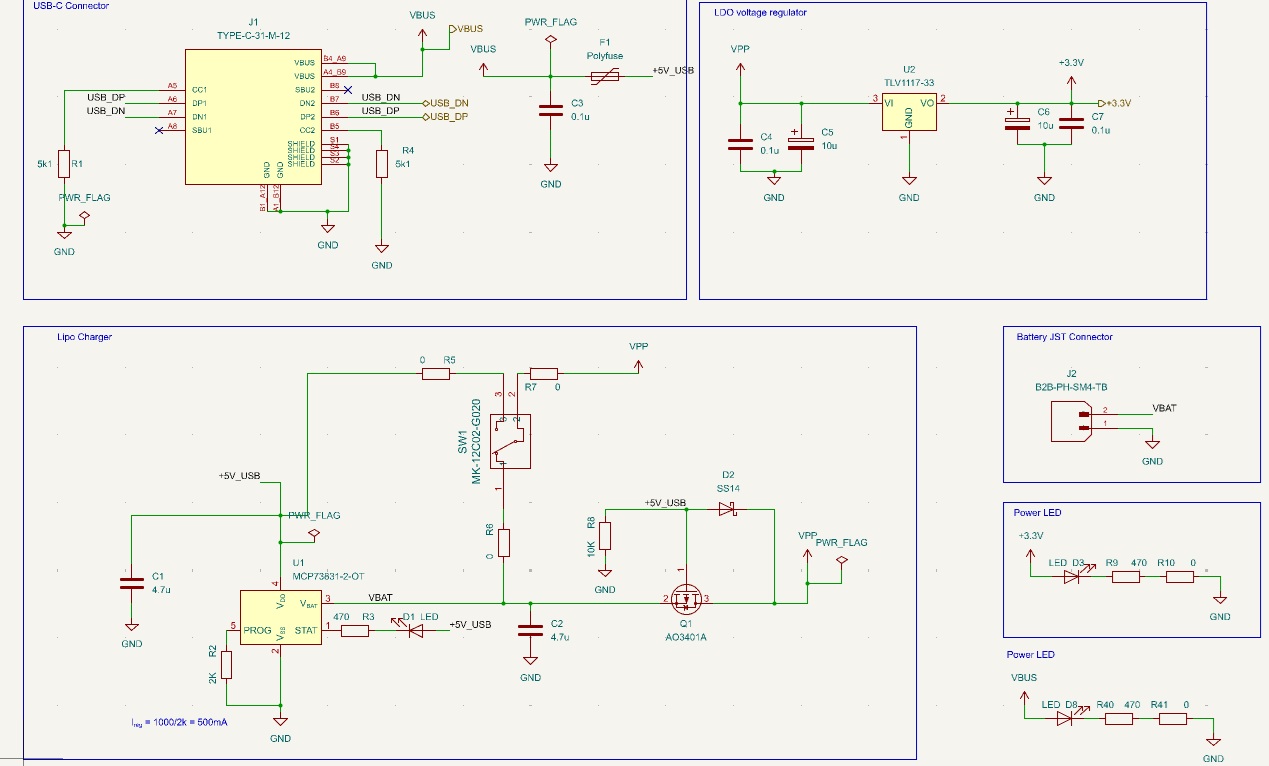Select the PROG resistor R2 2K
The width and height of the screenshot is (1269, 766).
[227, 665]
